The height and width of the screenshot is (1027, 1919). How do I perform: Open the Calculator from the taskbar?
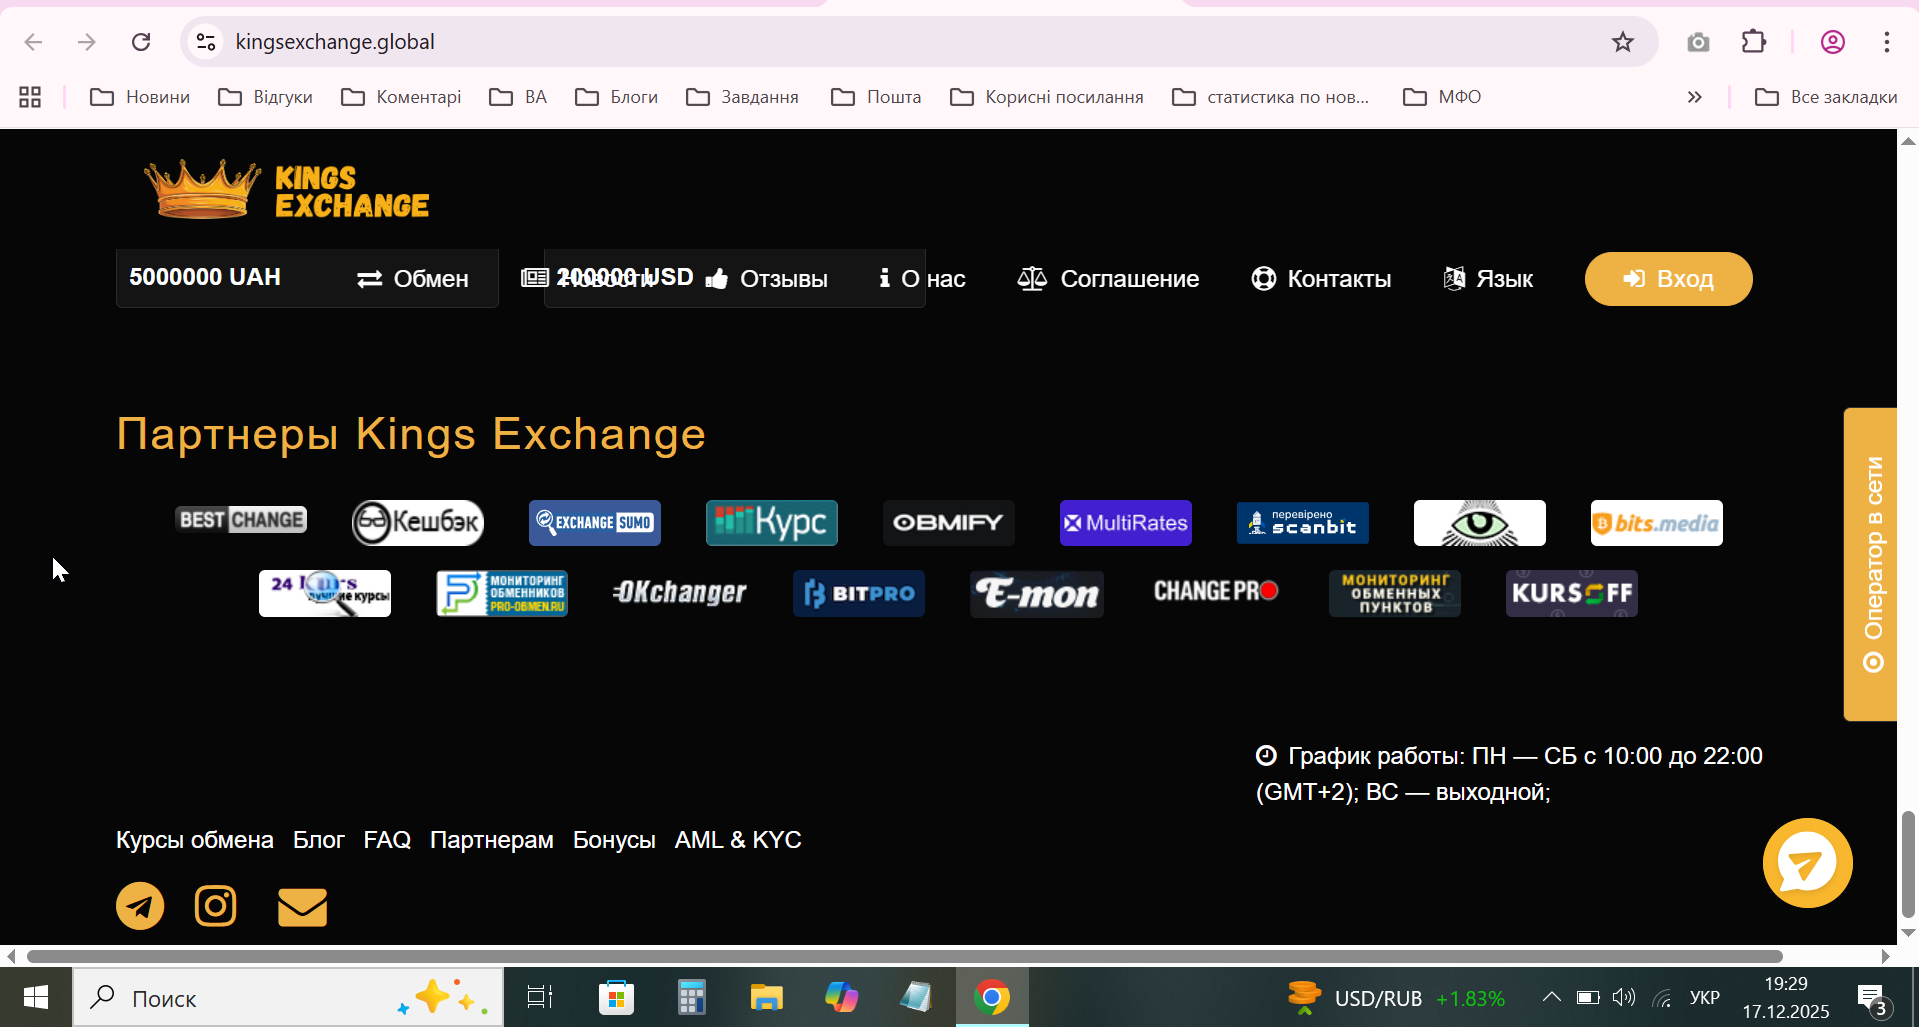tap(691, 997)
